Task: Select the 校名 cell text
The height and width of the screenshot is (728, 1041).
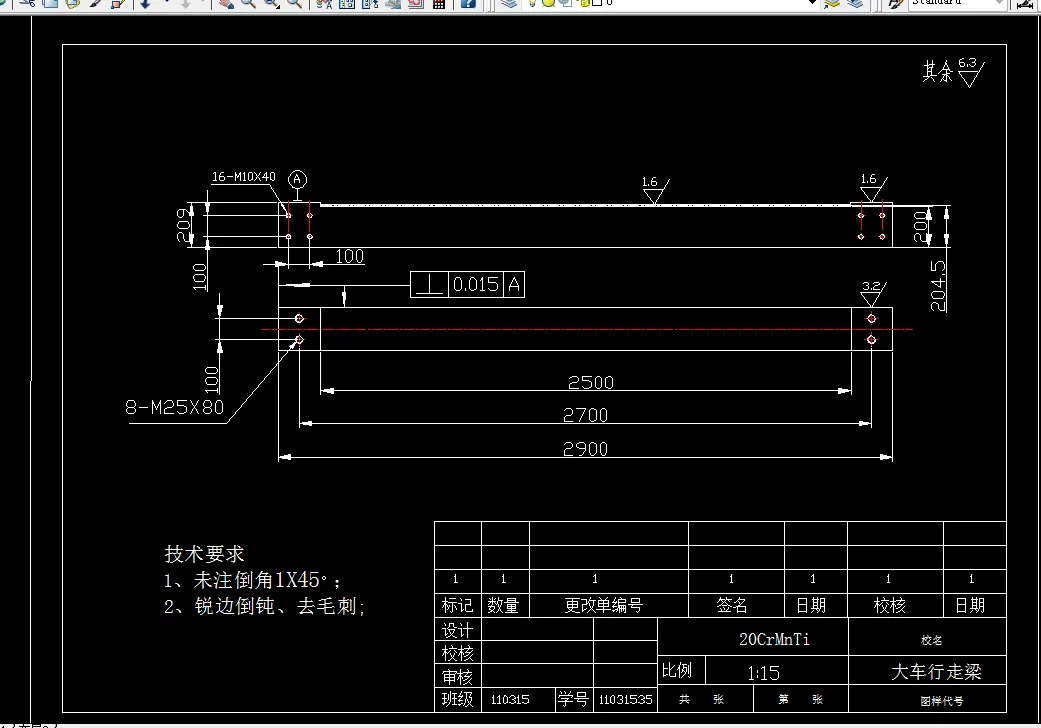Action: coord(931,640)
